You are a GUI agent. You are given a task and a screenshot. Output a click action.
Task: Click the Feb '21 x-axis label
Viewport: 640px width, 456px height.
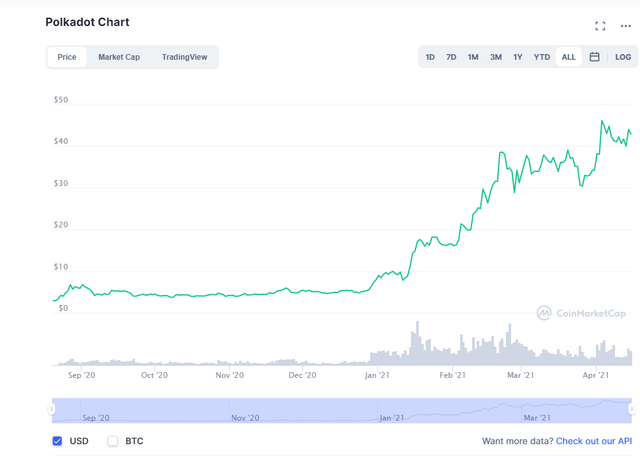click(452, 375)
